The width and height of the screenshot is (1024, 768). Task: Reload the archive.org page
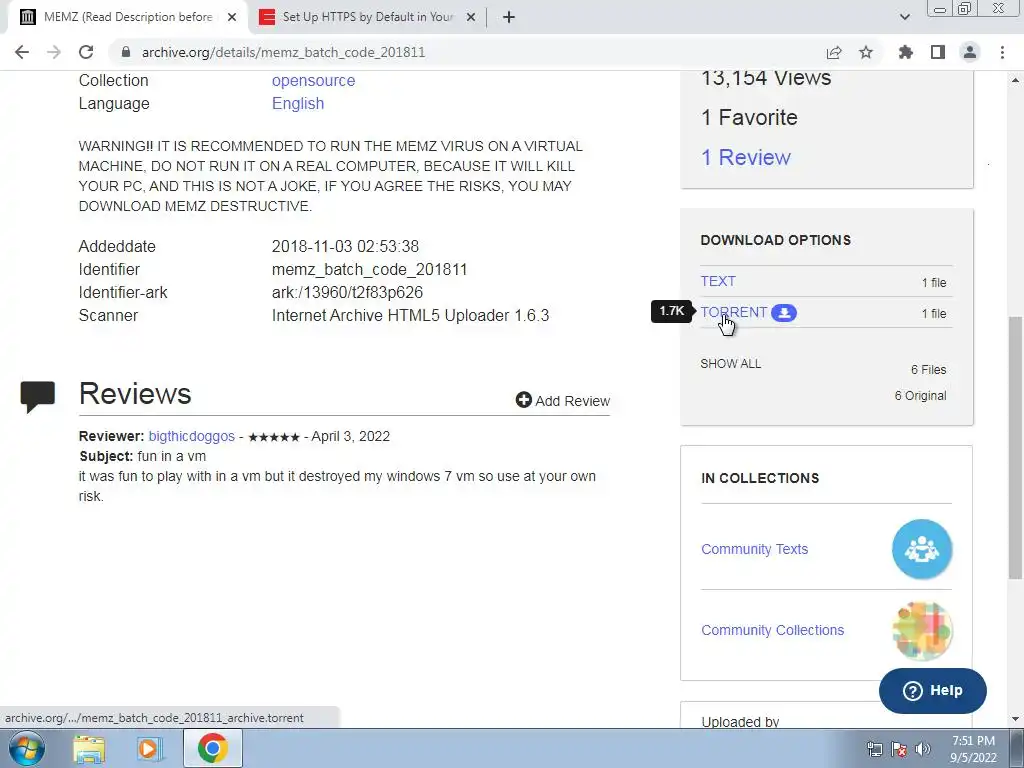click(x=86, y=52)
